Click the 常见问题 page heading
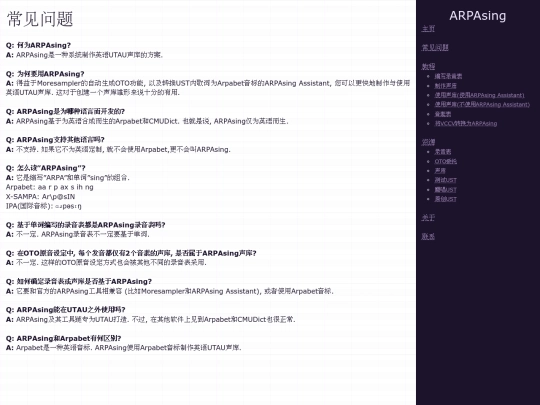Image resolution: width=540 pixels, height=405 pixels. (x=40, y=19)
